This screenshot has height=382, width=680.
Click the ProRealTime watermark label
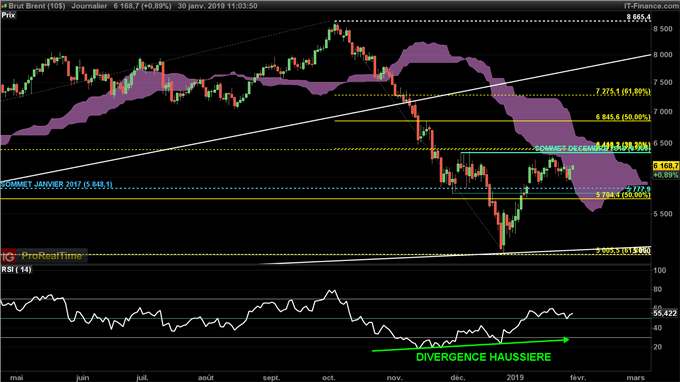52,256
